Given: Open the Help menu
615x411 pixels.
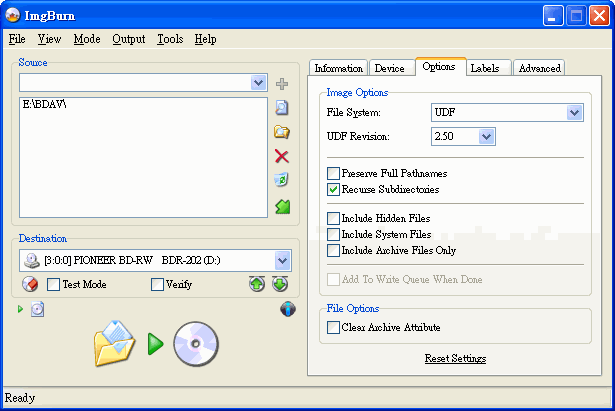Looking at the screenshot, I should pyautogui.click(x=205, y=39).
